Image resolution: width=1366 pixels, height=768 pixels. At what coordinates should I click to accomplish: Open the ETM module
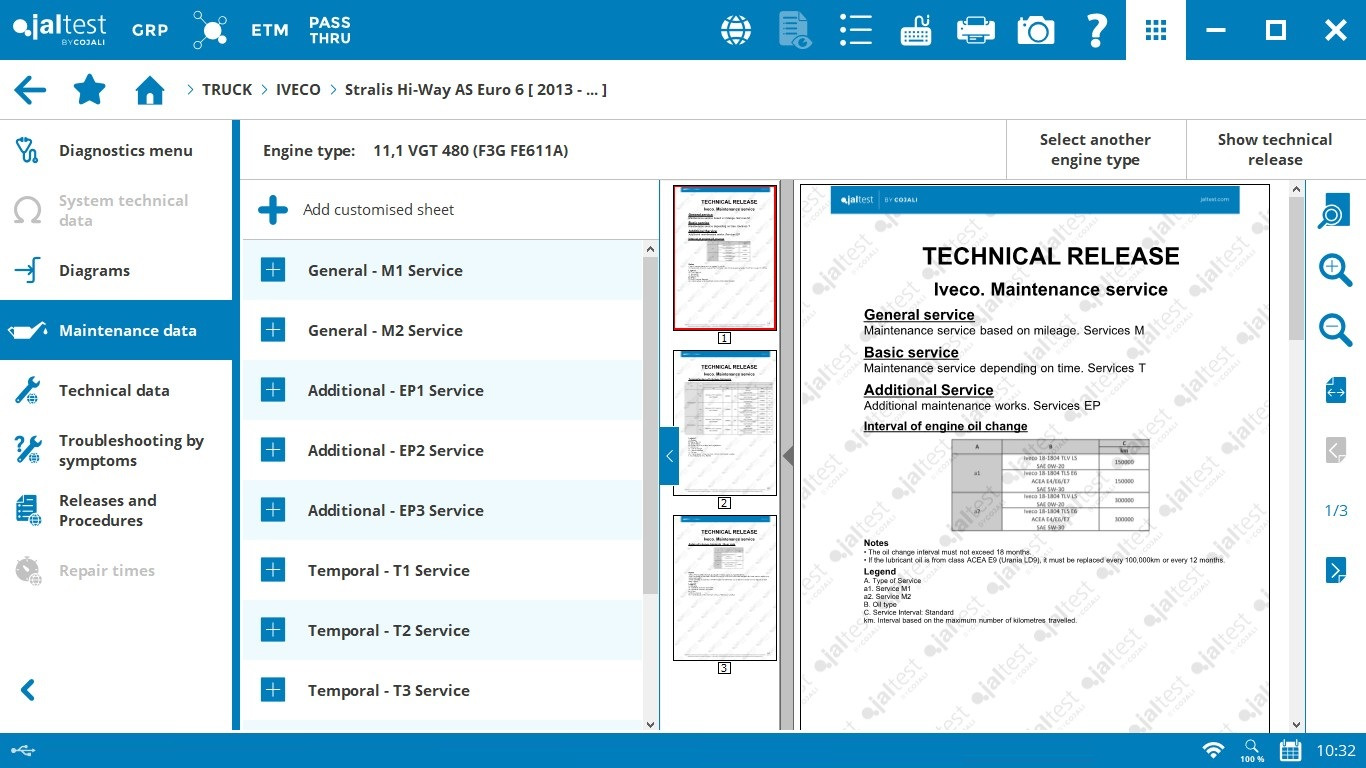tap(270, 30)
